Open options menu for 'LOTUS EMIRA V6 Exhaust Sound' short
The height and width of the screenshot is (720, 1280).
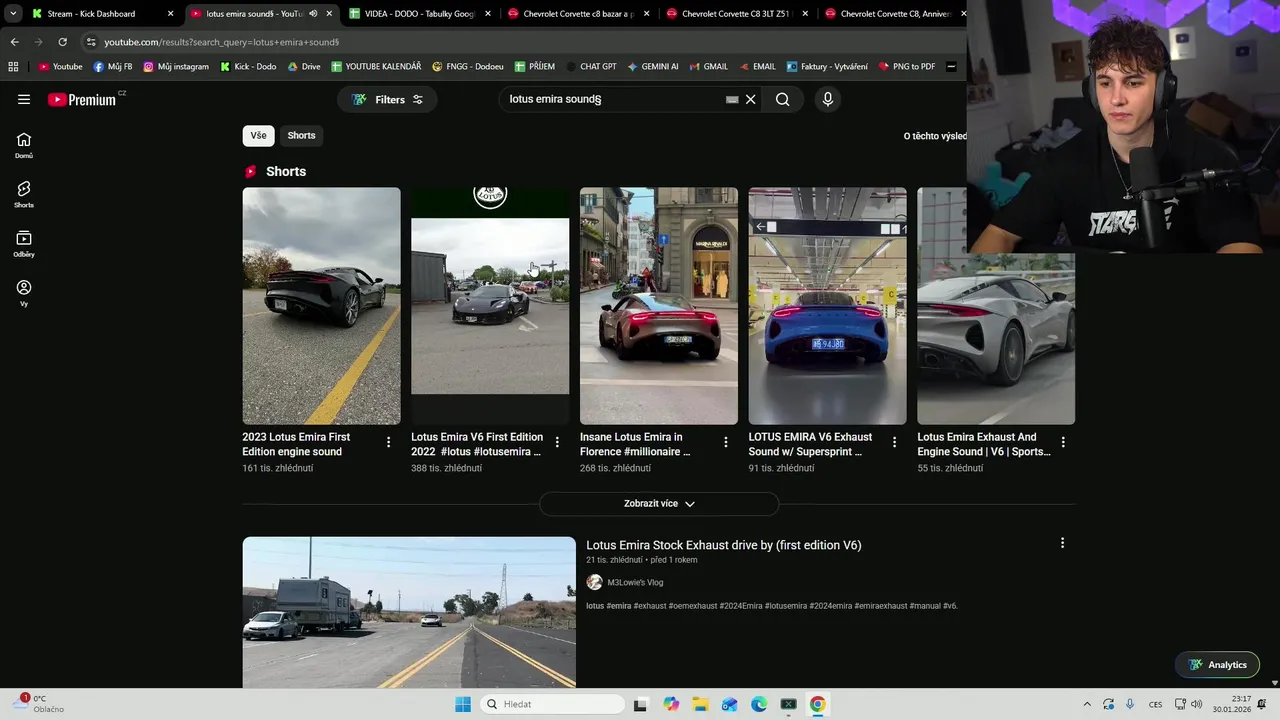point(895,442)
